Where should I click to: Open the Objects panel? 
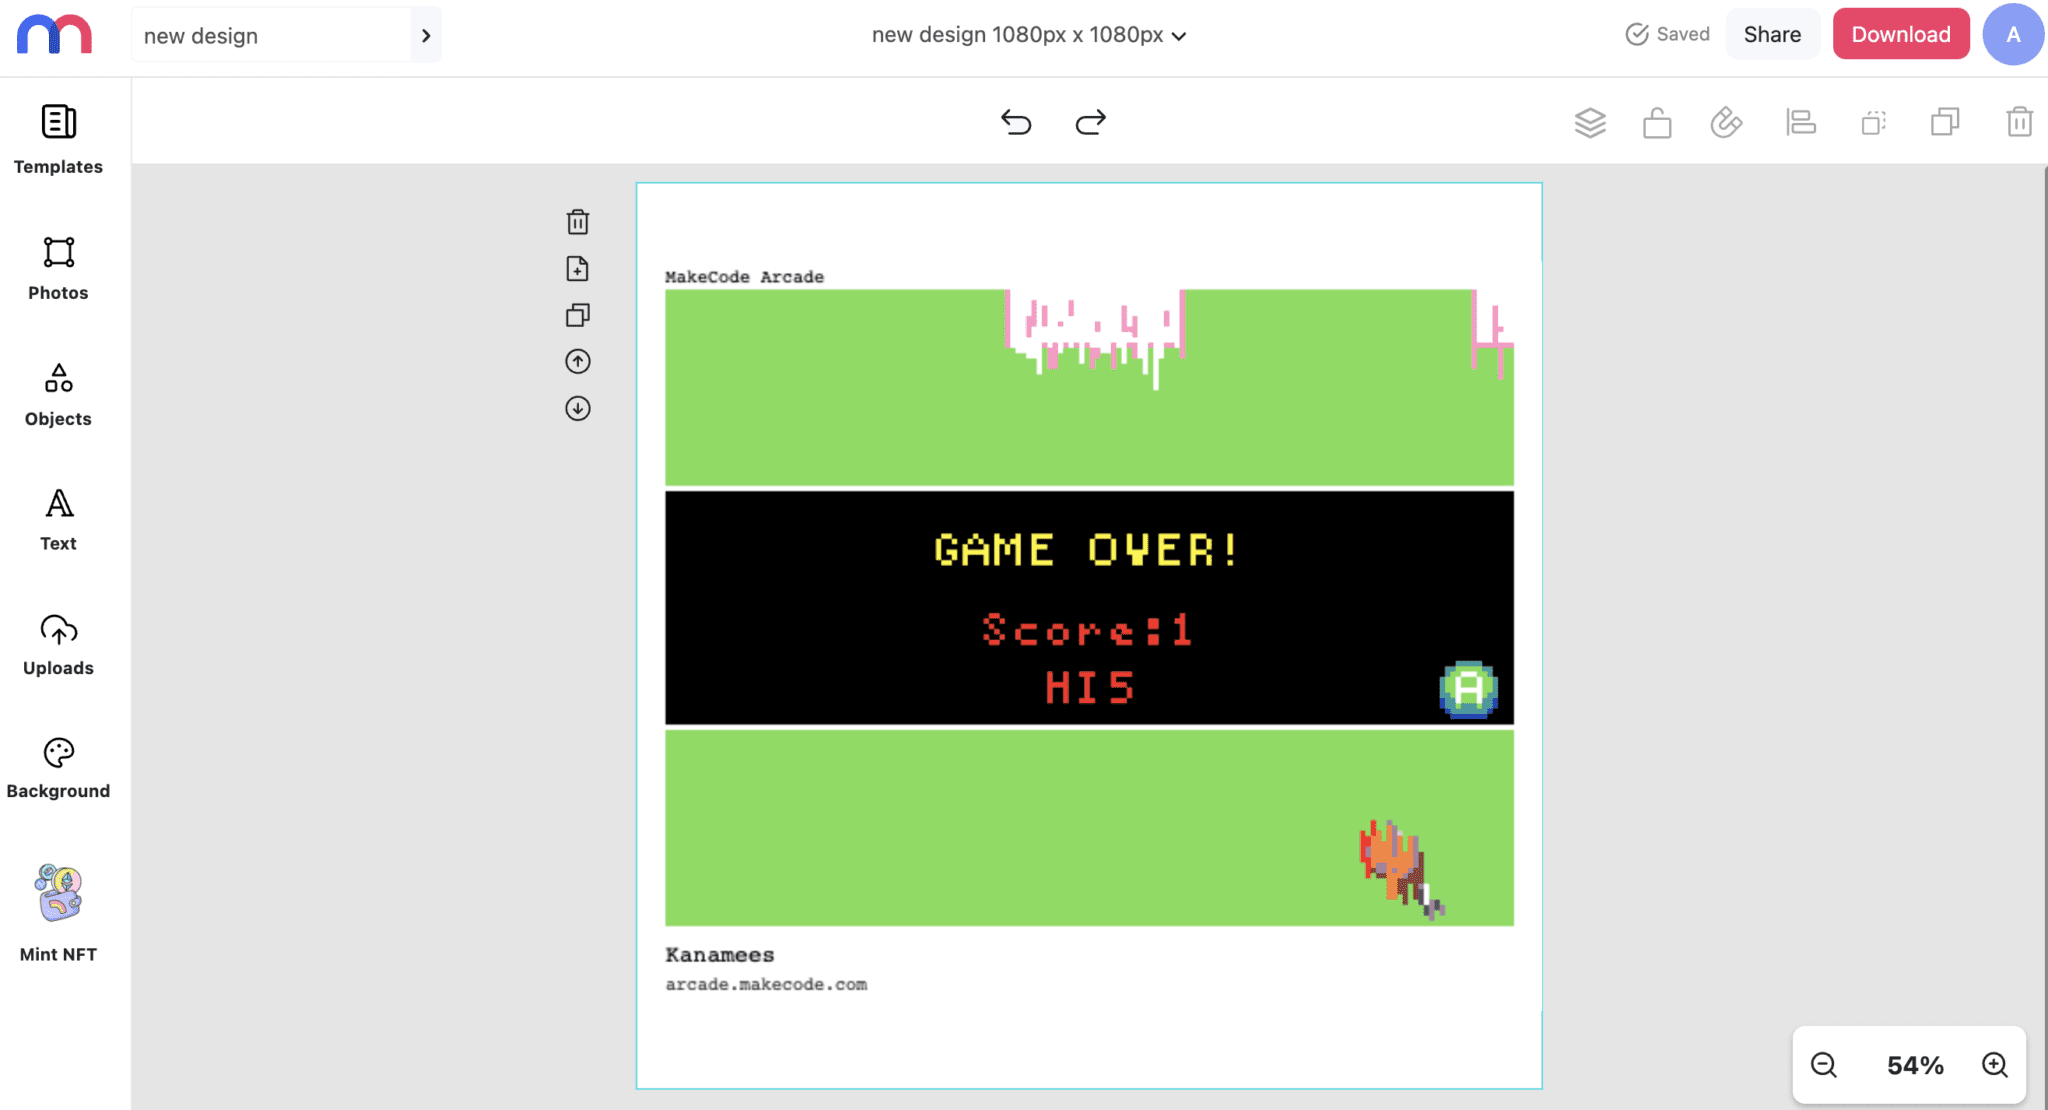(58, 390)
